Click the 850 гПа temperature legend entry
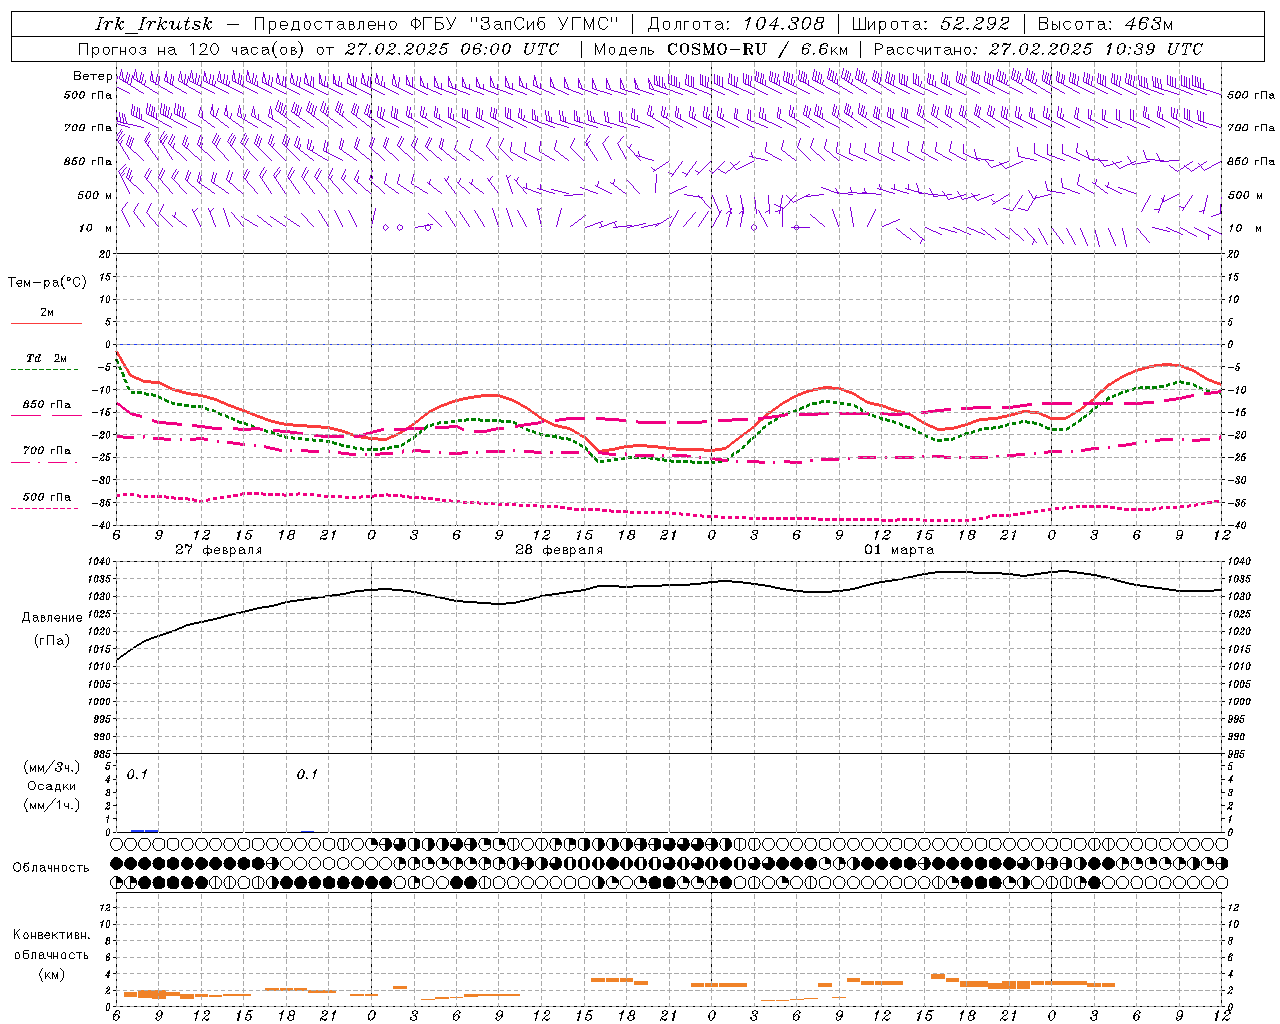 click(x=47, y=404)
